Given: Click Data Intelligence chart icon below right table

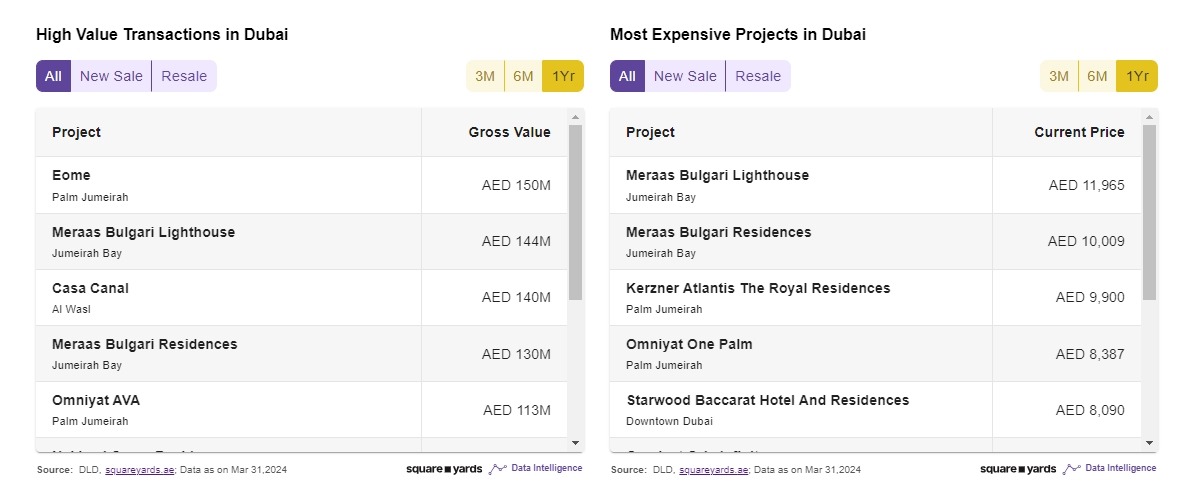Looking at the screenshot, I should pyautogui.click(x=1071, y=468).
